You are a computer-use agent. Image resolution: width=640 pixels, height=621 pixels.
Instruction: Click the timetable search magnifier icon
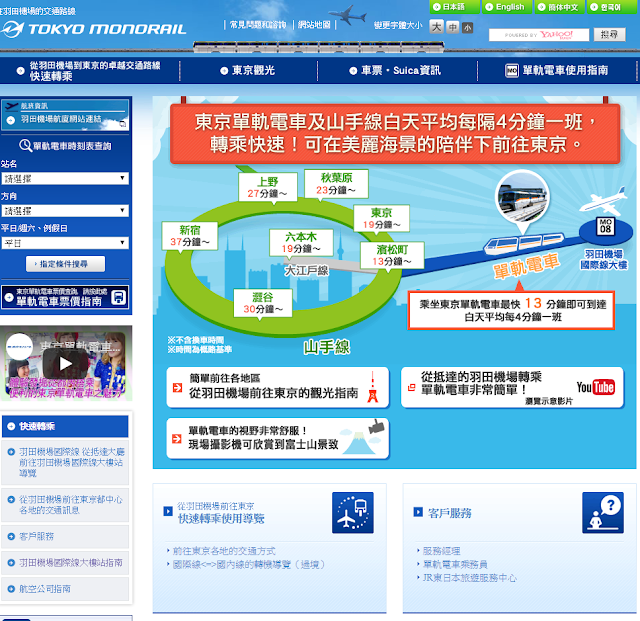[x=25, y=145]
